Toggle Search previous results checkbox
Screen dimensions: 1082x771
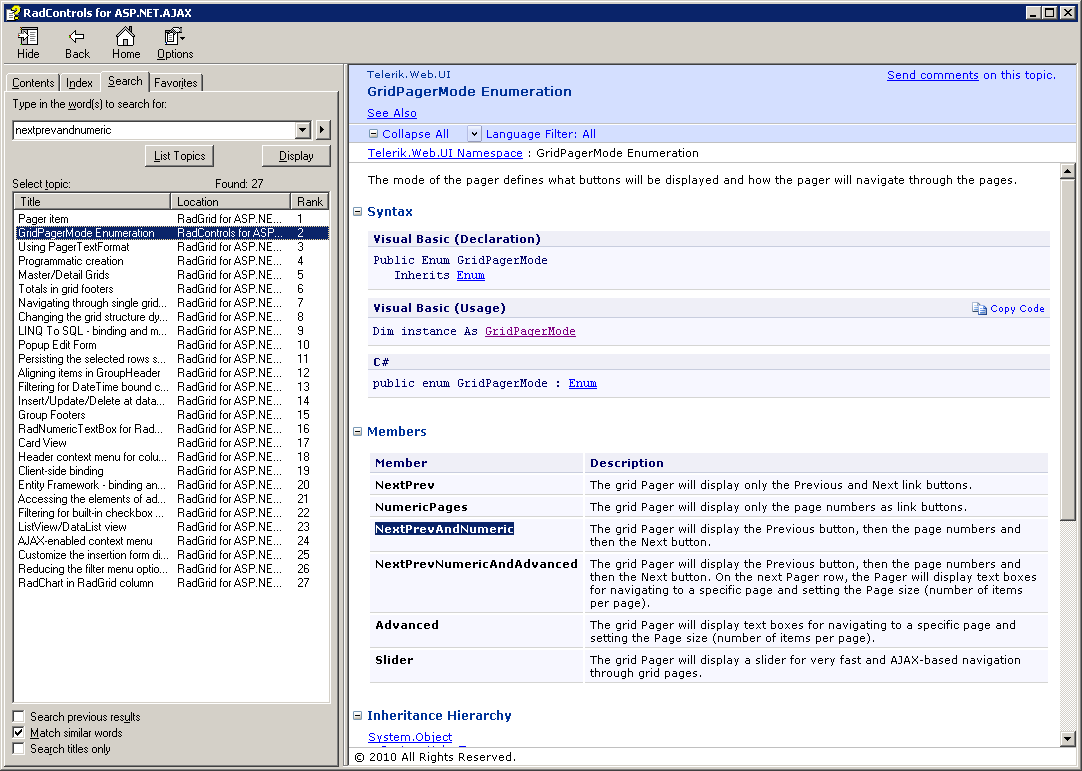pyautogui.click(x=19, y=716)
